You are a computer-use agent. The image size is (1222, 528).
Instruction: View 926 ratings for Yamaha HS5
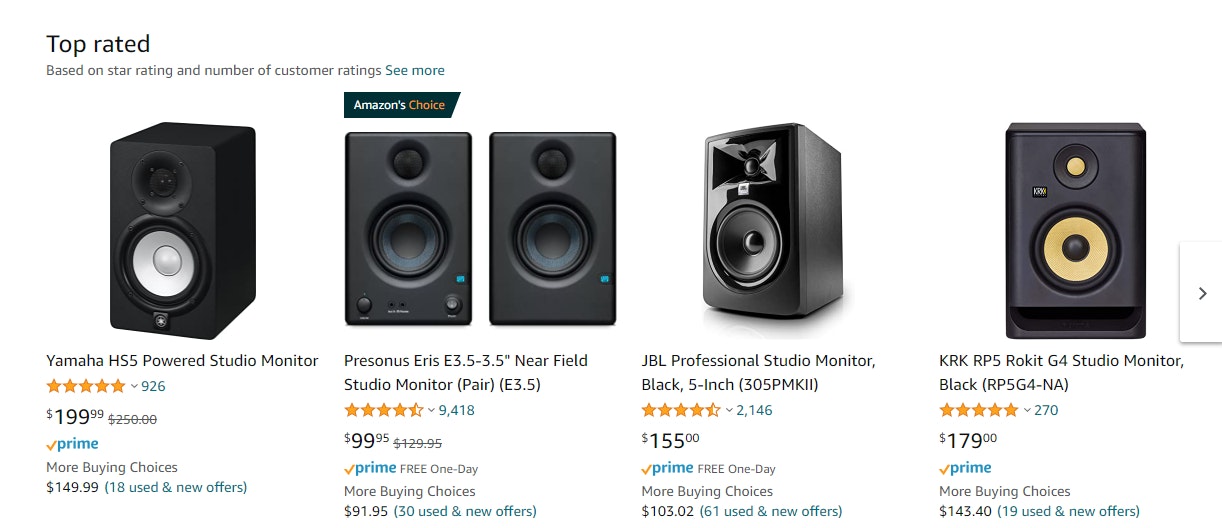[x=154, y=386]
